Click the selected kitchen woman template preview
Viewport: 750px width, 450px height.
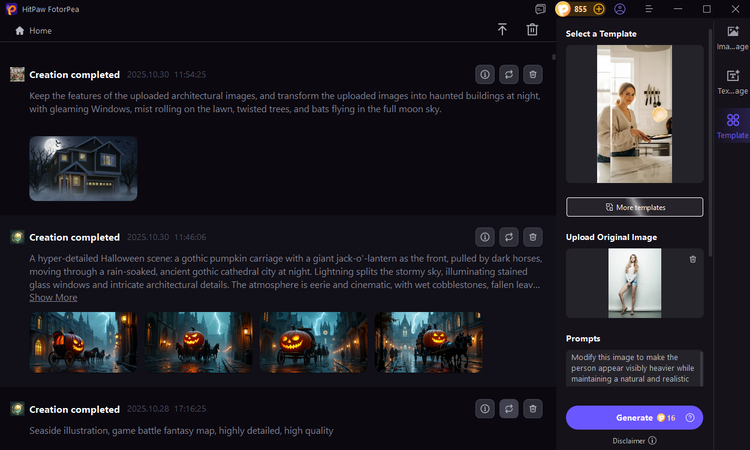[634, 114]
